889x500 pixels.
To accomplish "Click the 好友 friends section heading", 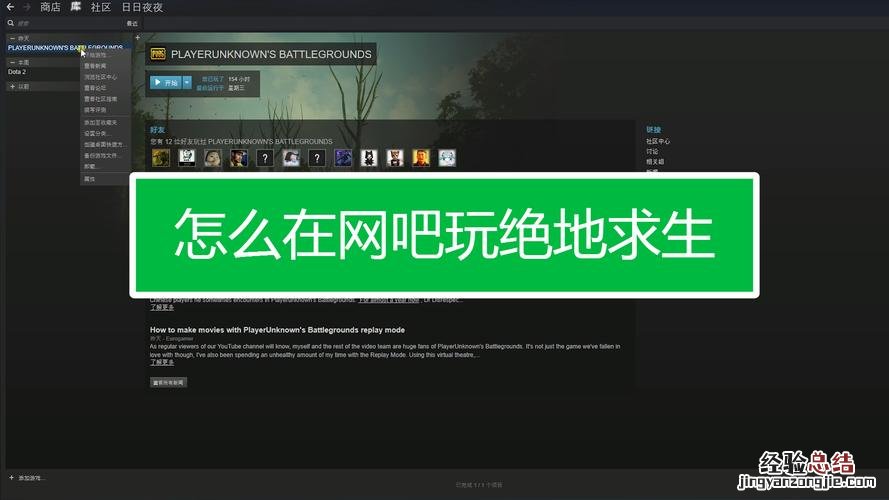I will (157, 130).
